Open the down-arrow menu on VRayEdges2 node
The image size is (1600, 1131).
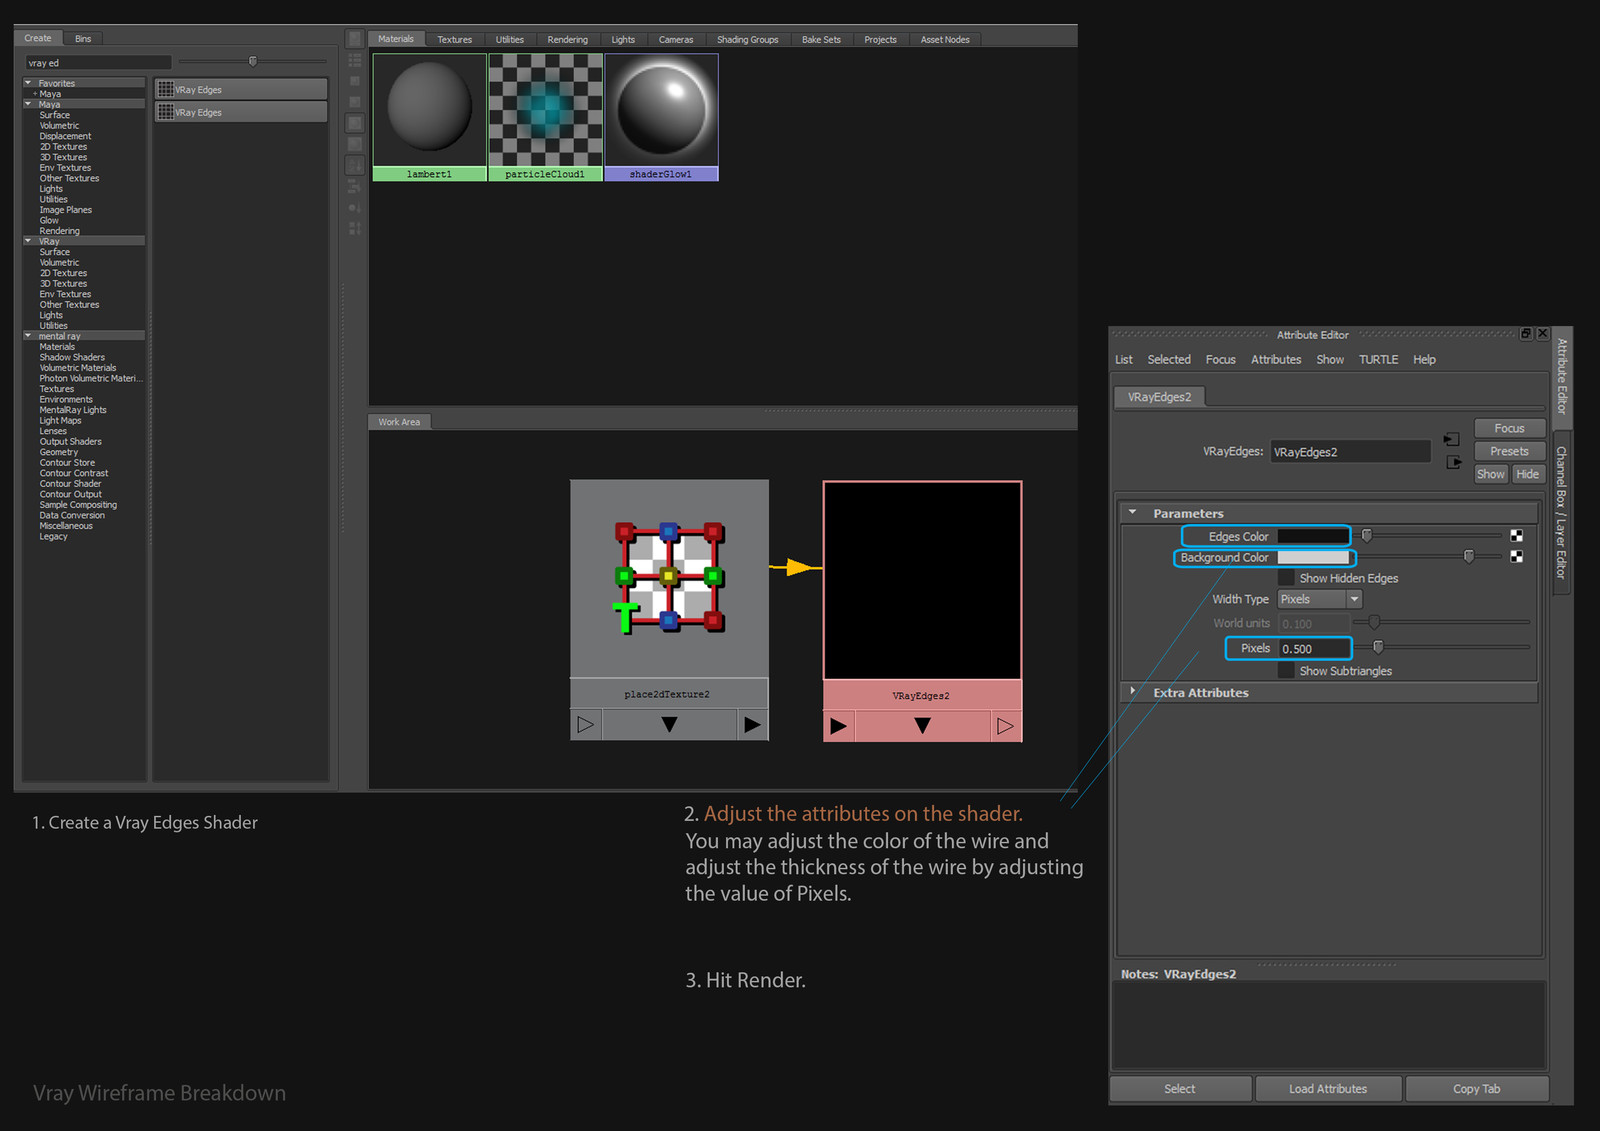[x=922, y=726]
